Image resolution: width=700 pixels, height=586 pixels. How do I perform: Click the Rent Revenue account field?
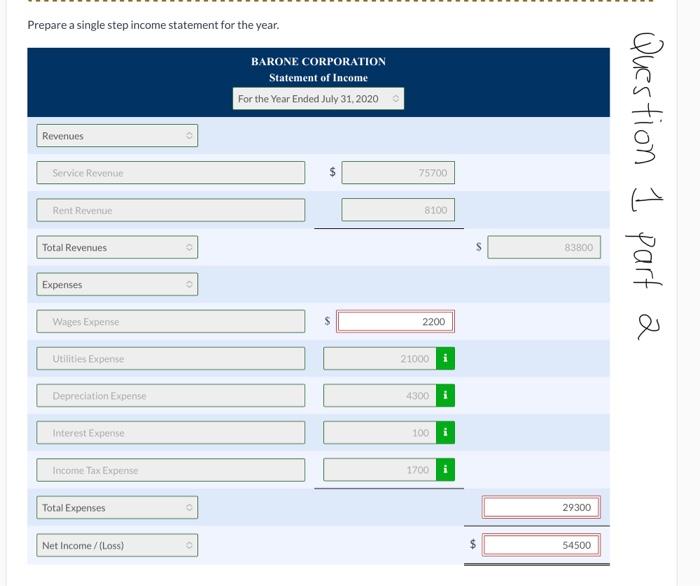[x=171, y=210]
